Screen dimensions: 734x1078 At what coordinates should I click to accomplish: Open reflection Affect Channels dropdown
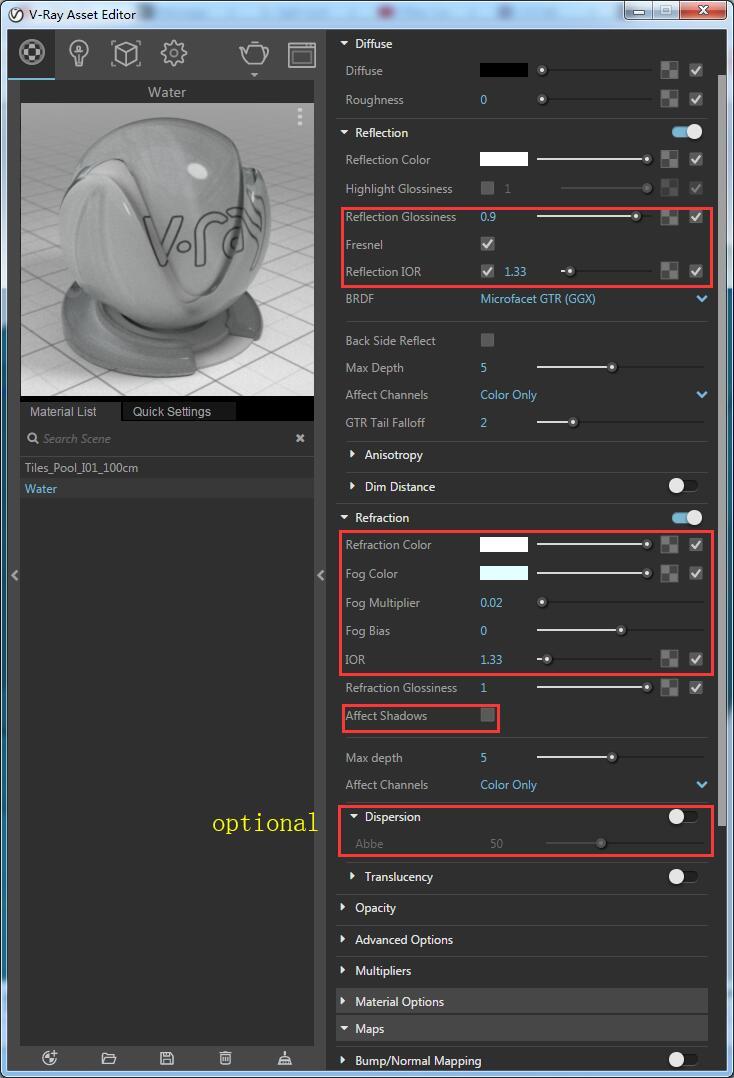pos(594,395)
